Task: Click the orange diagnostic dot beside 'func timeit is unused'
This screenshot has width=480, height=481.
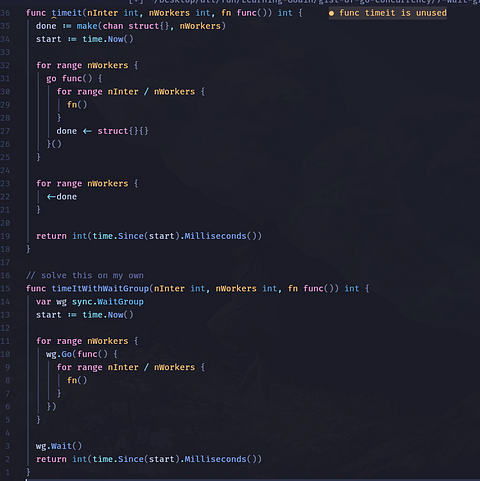Action: (x=331, y=14)
